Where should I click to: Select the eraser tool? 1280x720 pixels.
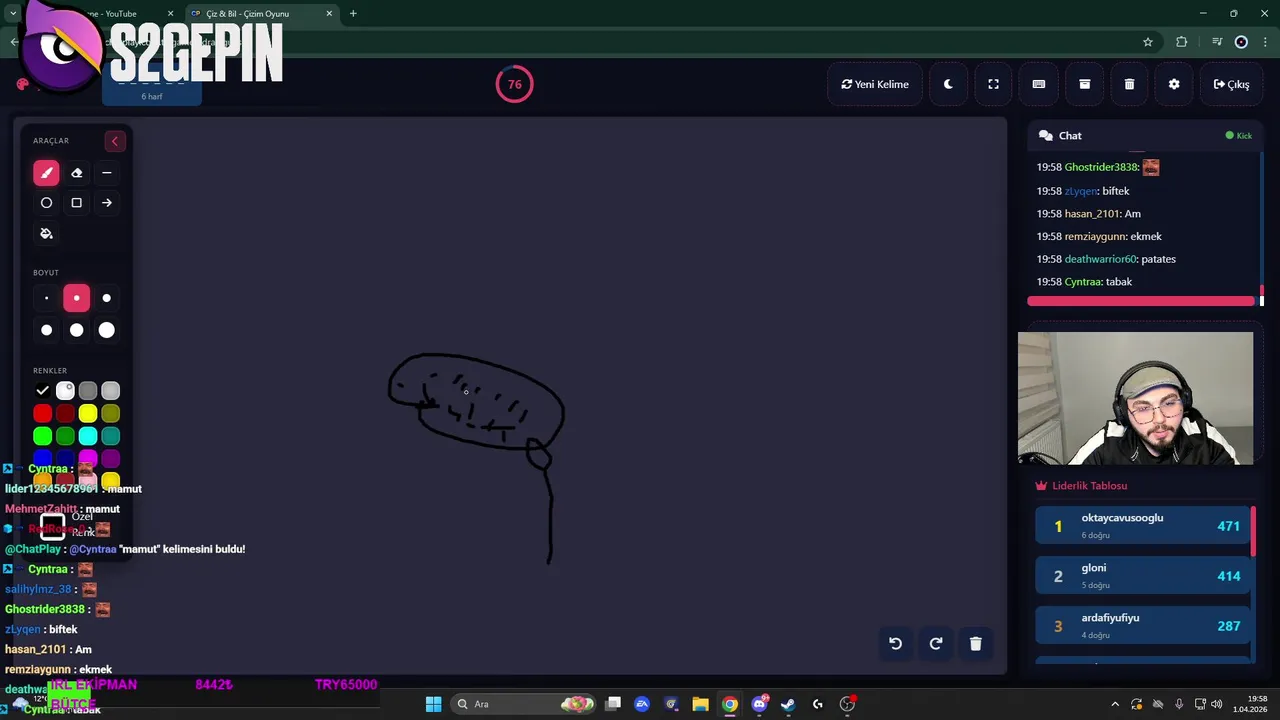click(76, 173)
